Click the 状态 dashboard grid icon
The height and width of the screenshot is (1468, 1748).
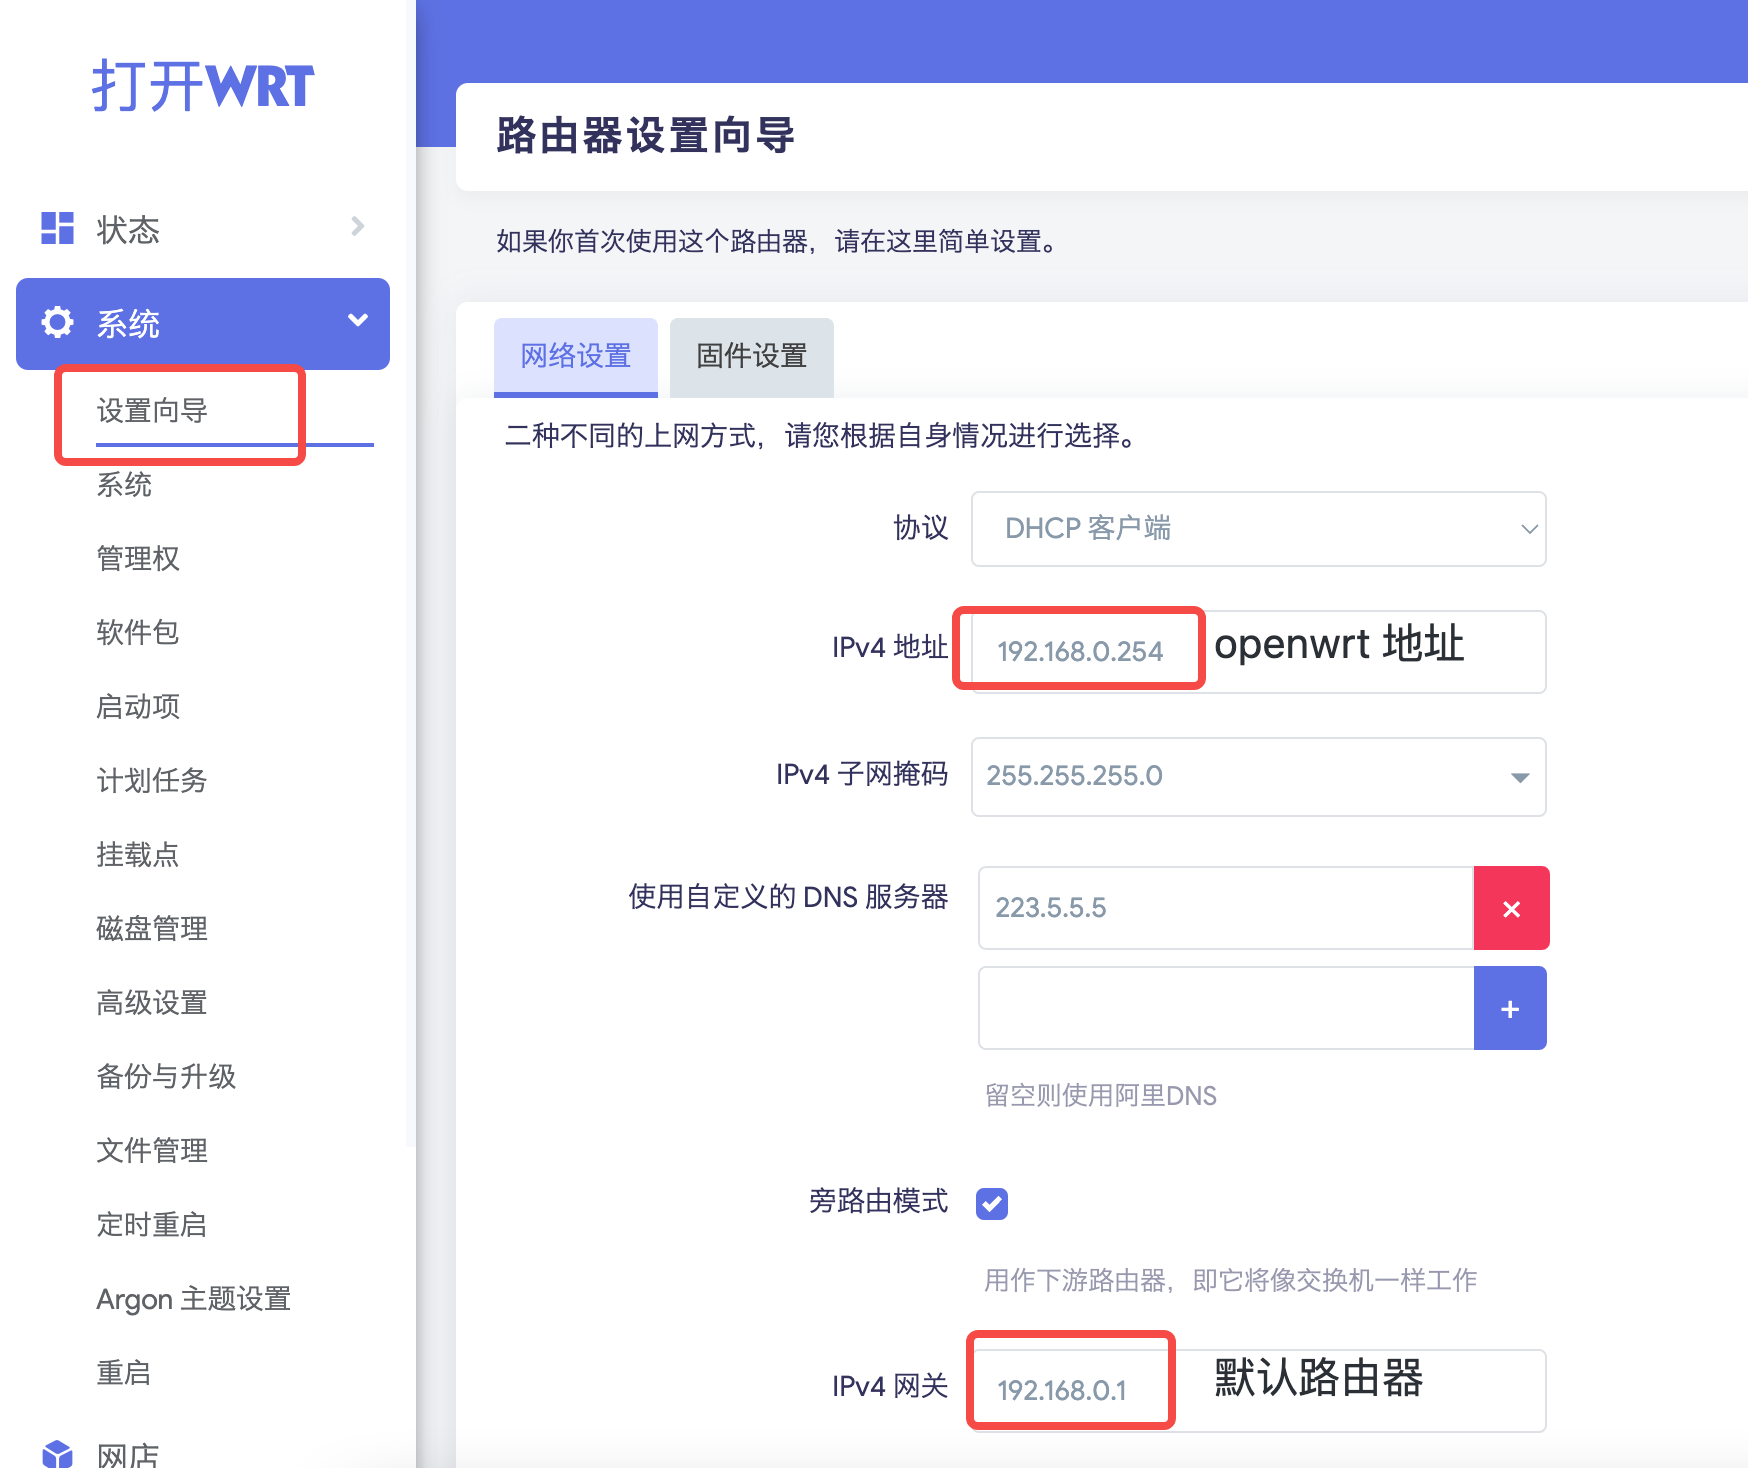tap(57, 228)
